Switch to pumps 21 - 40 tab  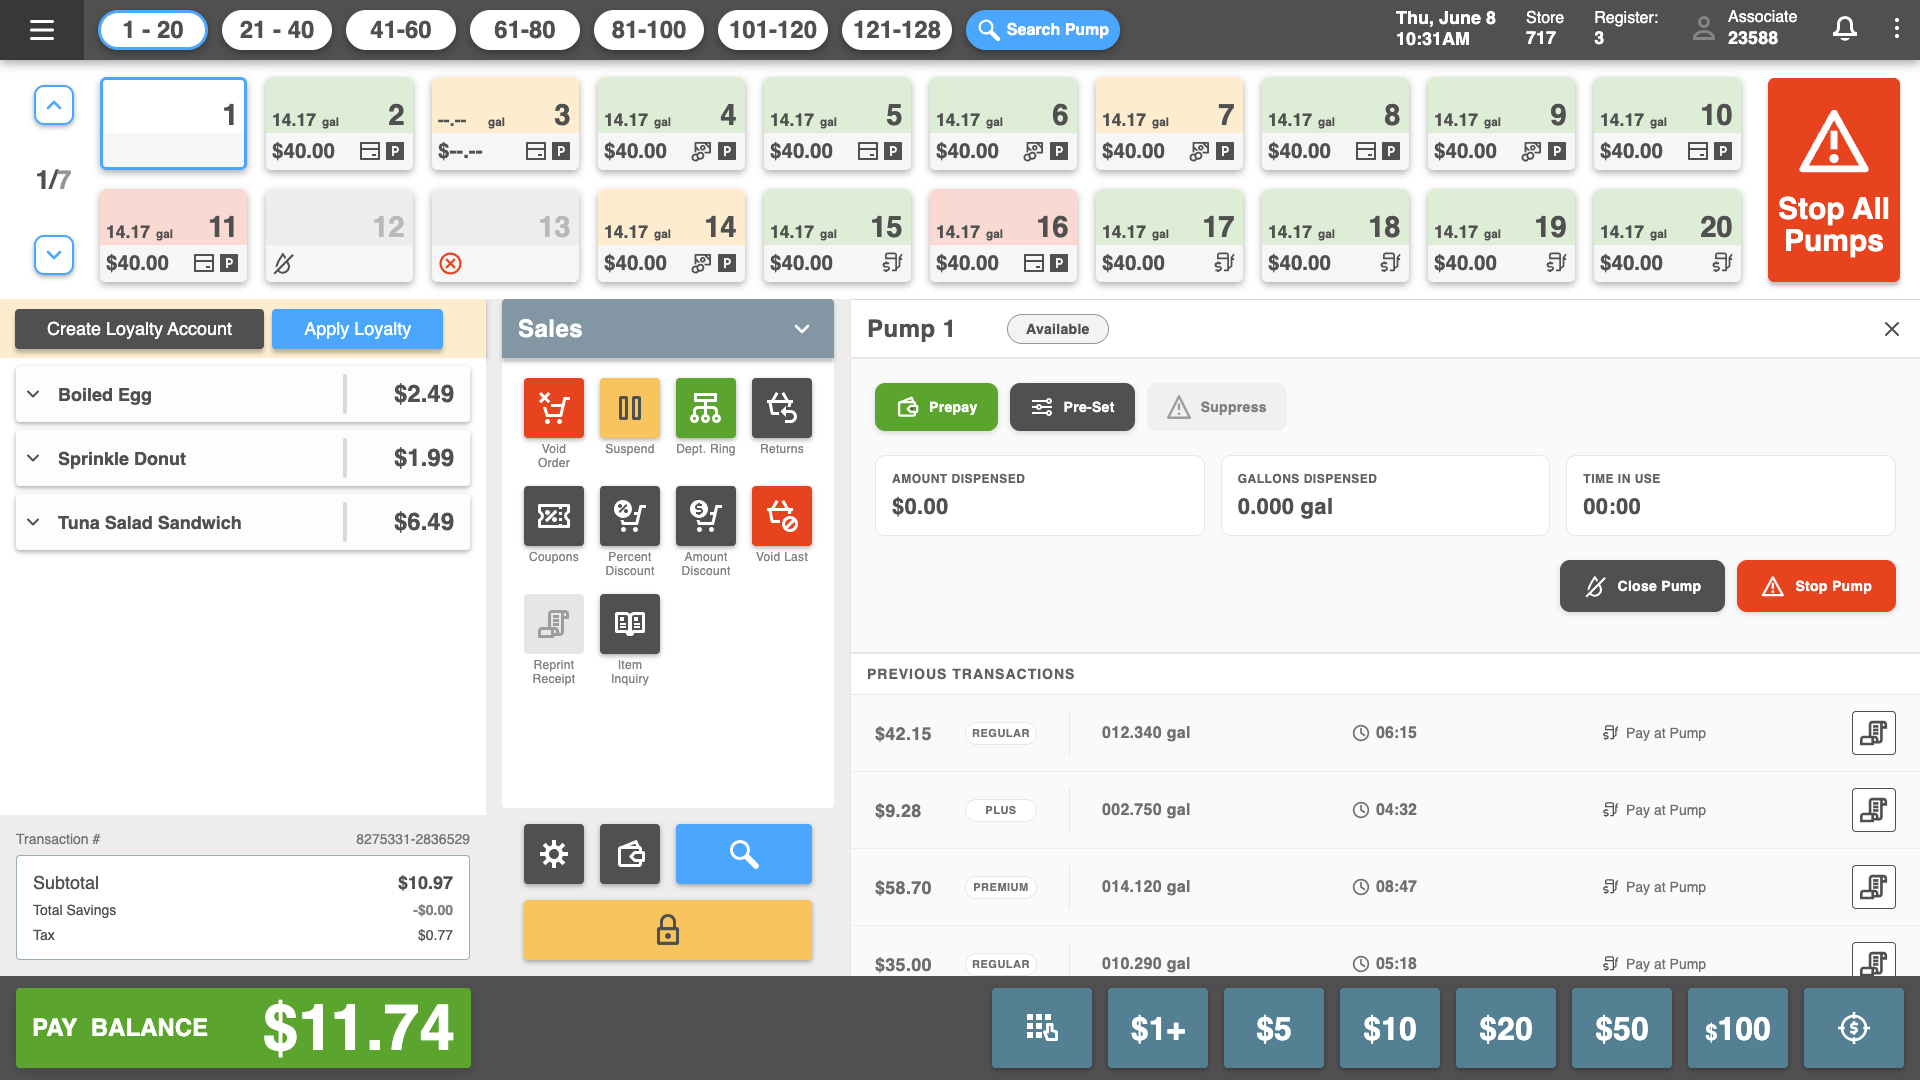[x=277, y=30]
